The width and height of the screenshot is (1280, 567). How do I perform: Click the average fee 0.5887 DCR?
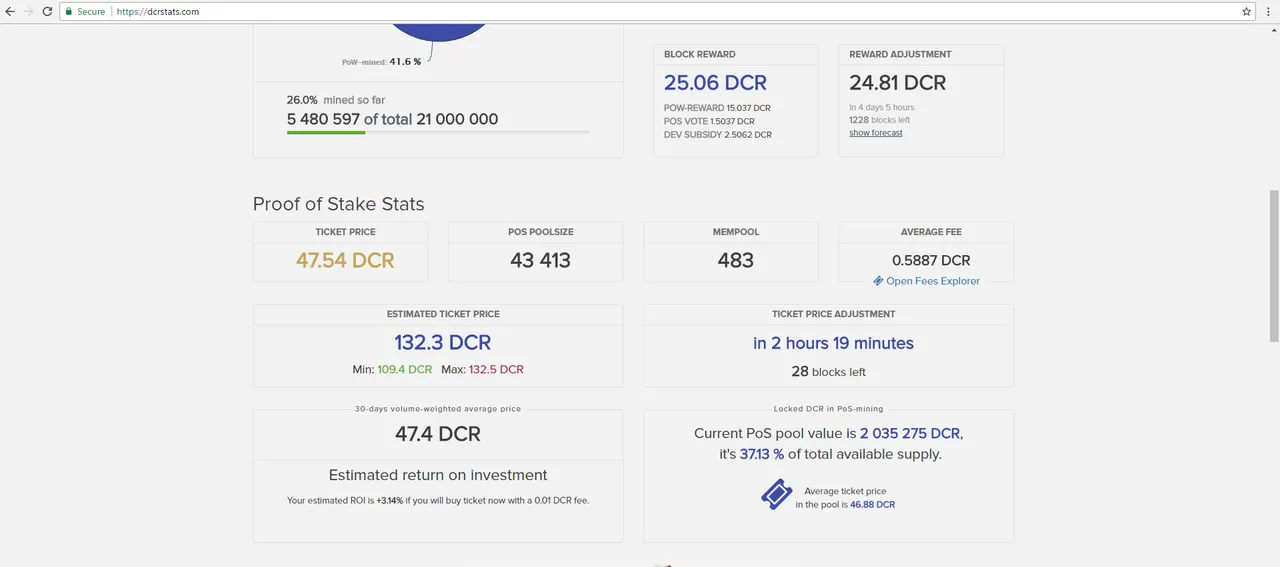tap(931, 260)
